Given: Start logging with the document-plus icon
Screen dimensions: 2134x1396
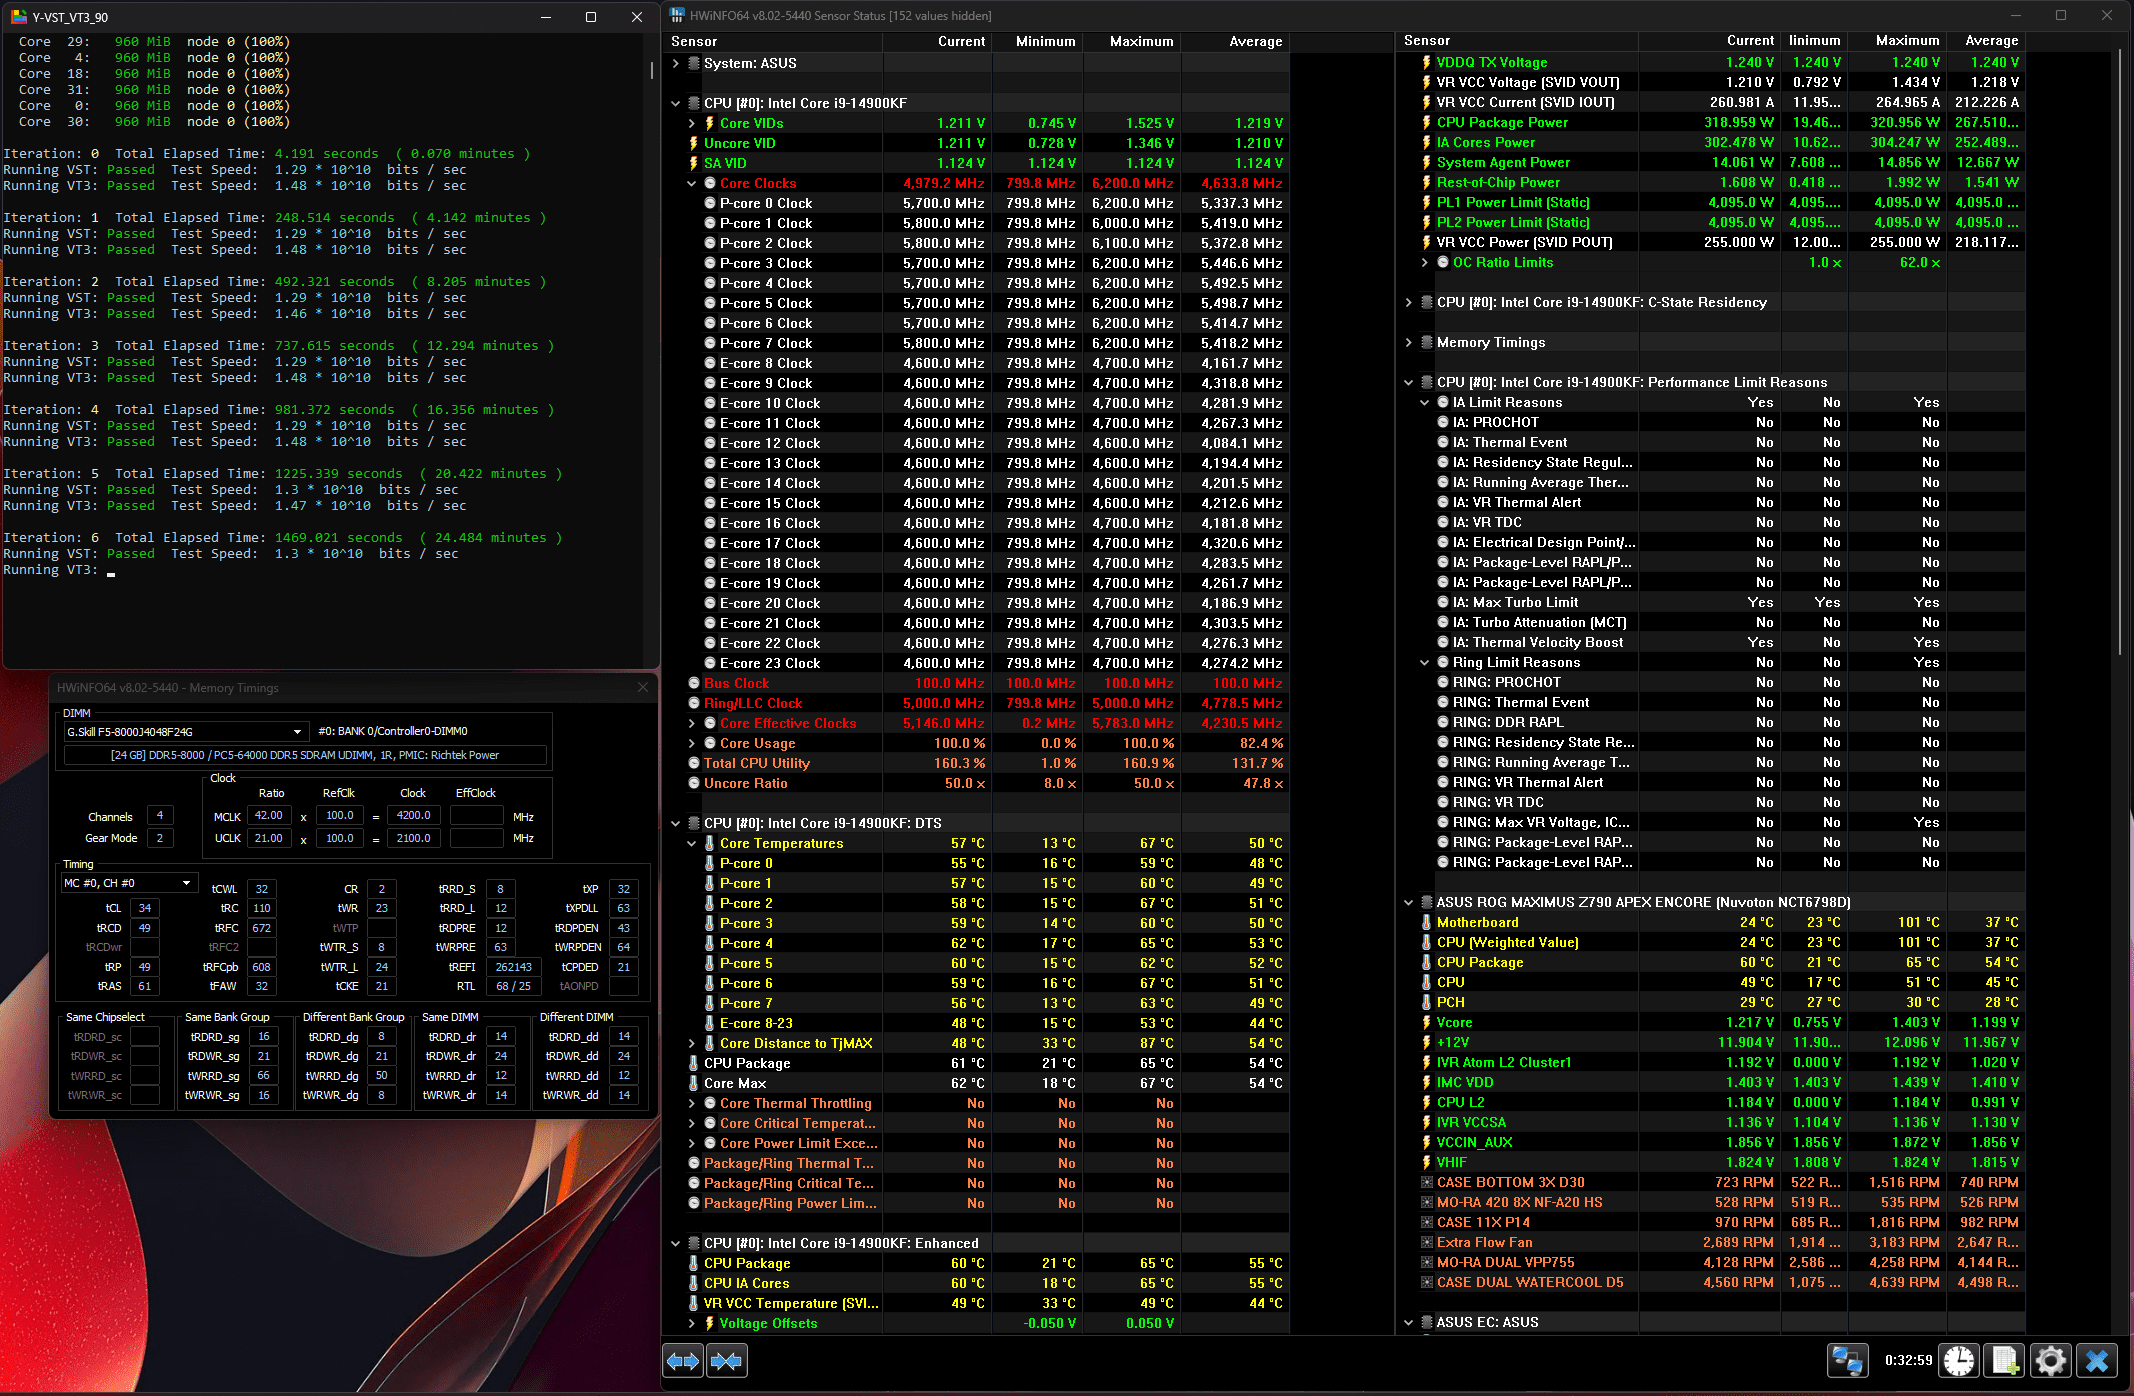Looking at the screenshot, I should coord(2005,1361).
